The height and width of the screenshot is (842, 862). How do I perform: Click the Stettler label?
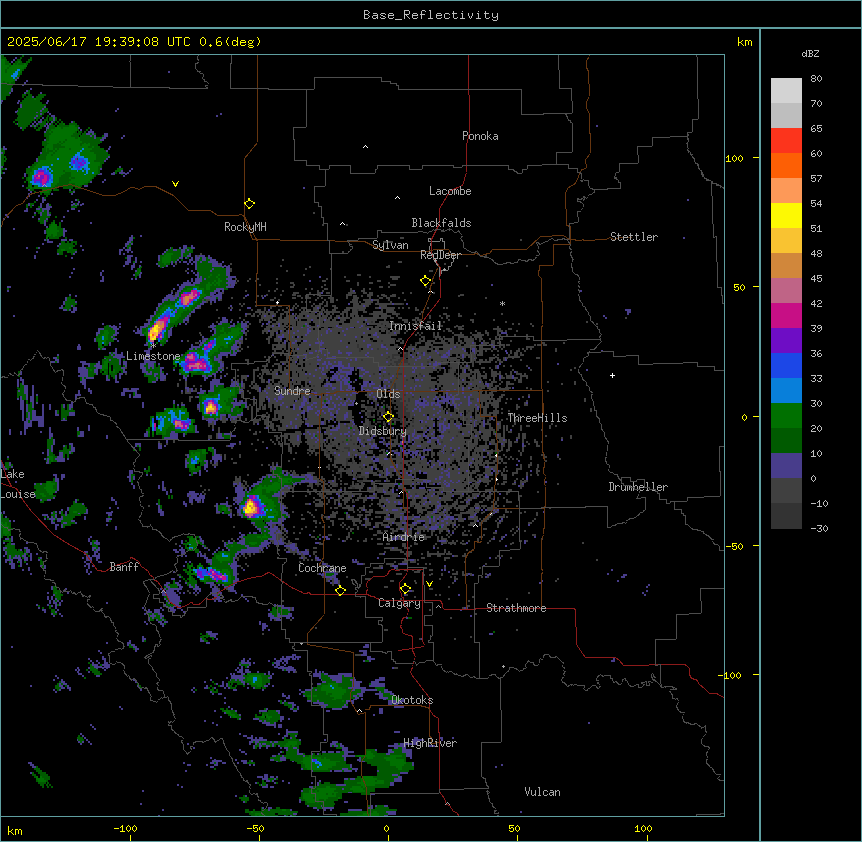[x=634, y=237]
